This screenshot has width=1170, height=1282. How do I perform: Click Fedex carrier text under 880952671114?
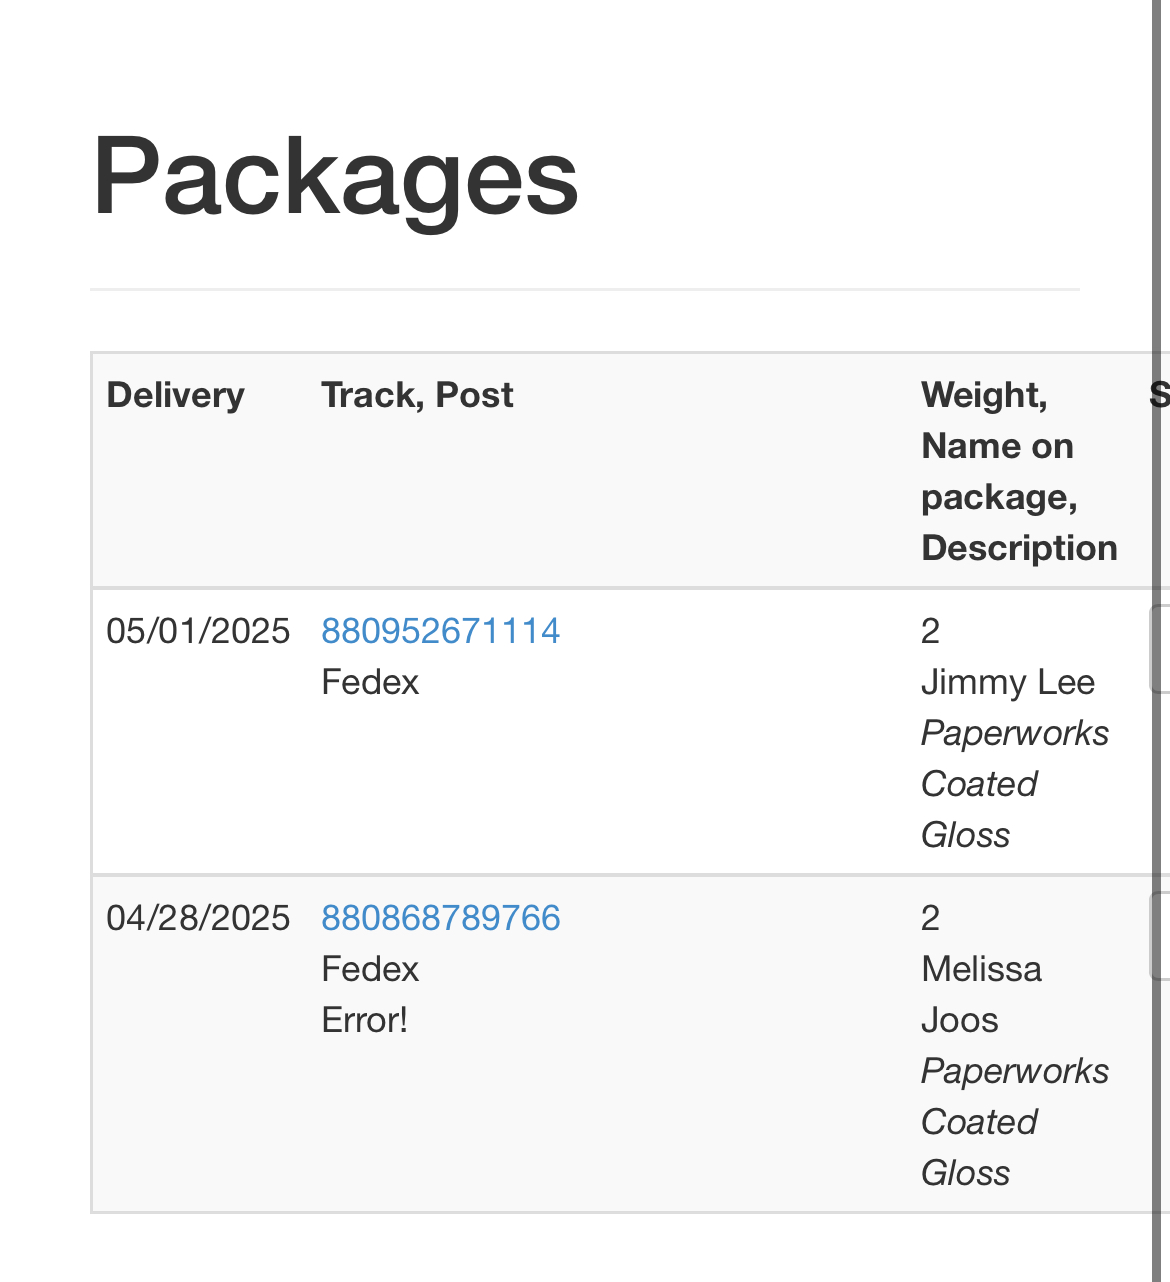[x=370, y=682]
